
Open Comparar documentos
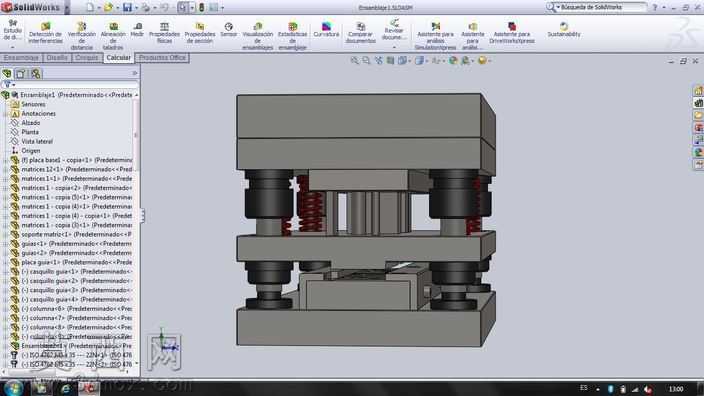[x=361, y=33]
